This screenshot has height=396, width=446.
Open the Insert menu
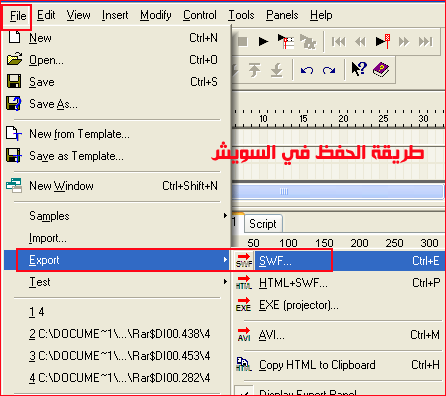[115, 15]
